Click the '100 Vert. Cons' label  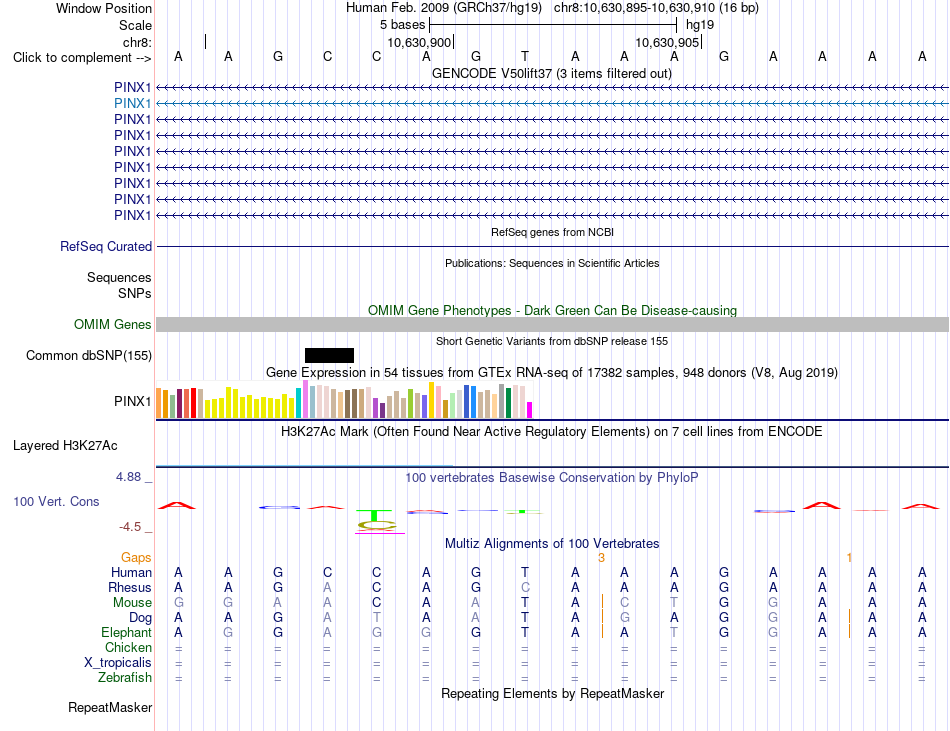56,501
